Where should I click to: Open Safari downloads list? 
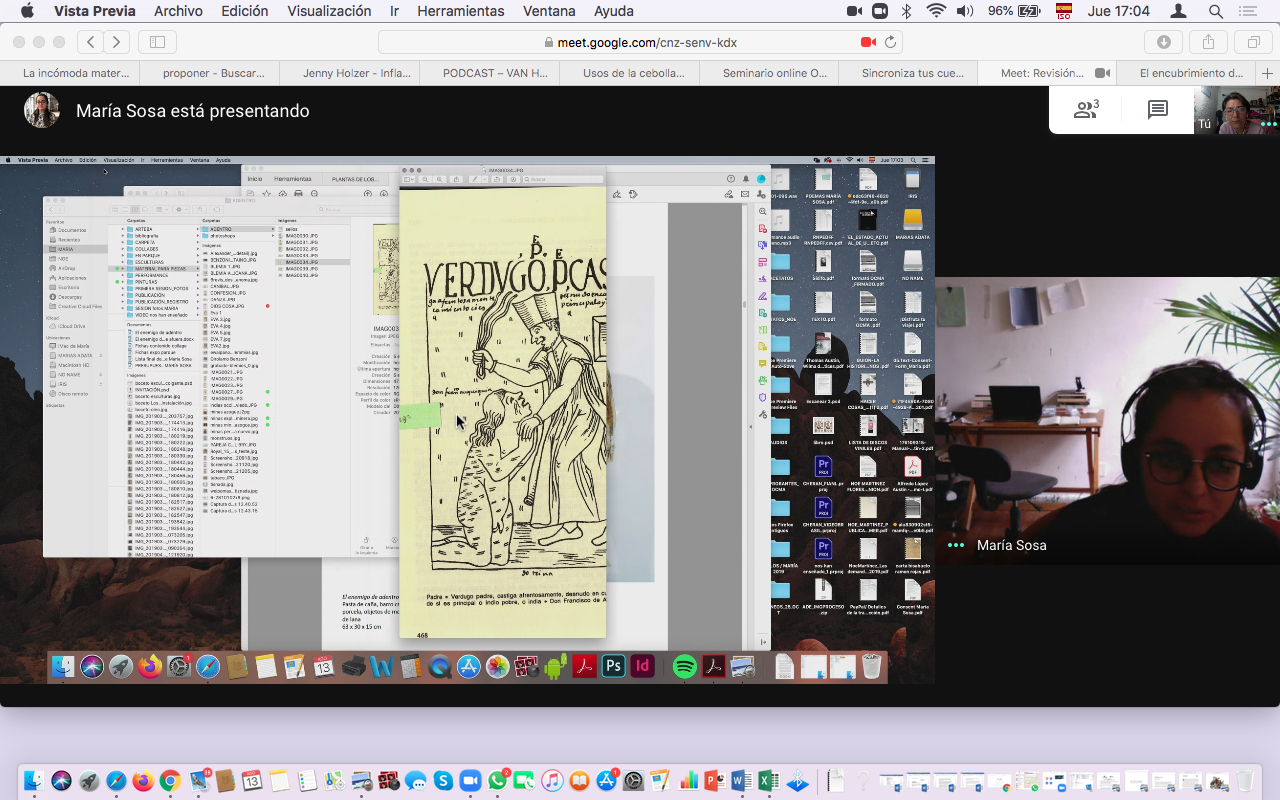coord(1164,42)
